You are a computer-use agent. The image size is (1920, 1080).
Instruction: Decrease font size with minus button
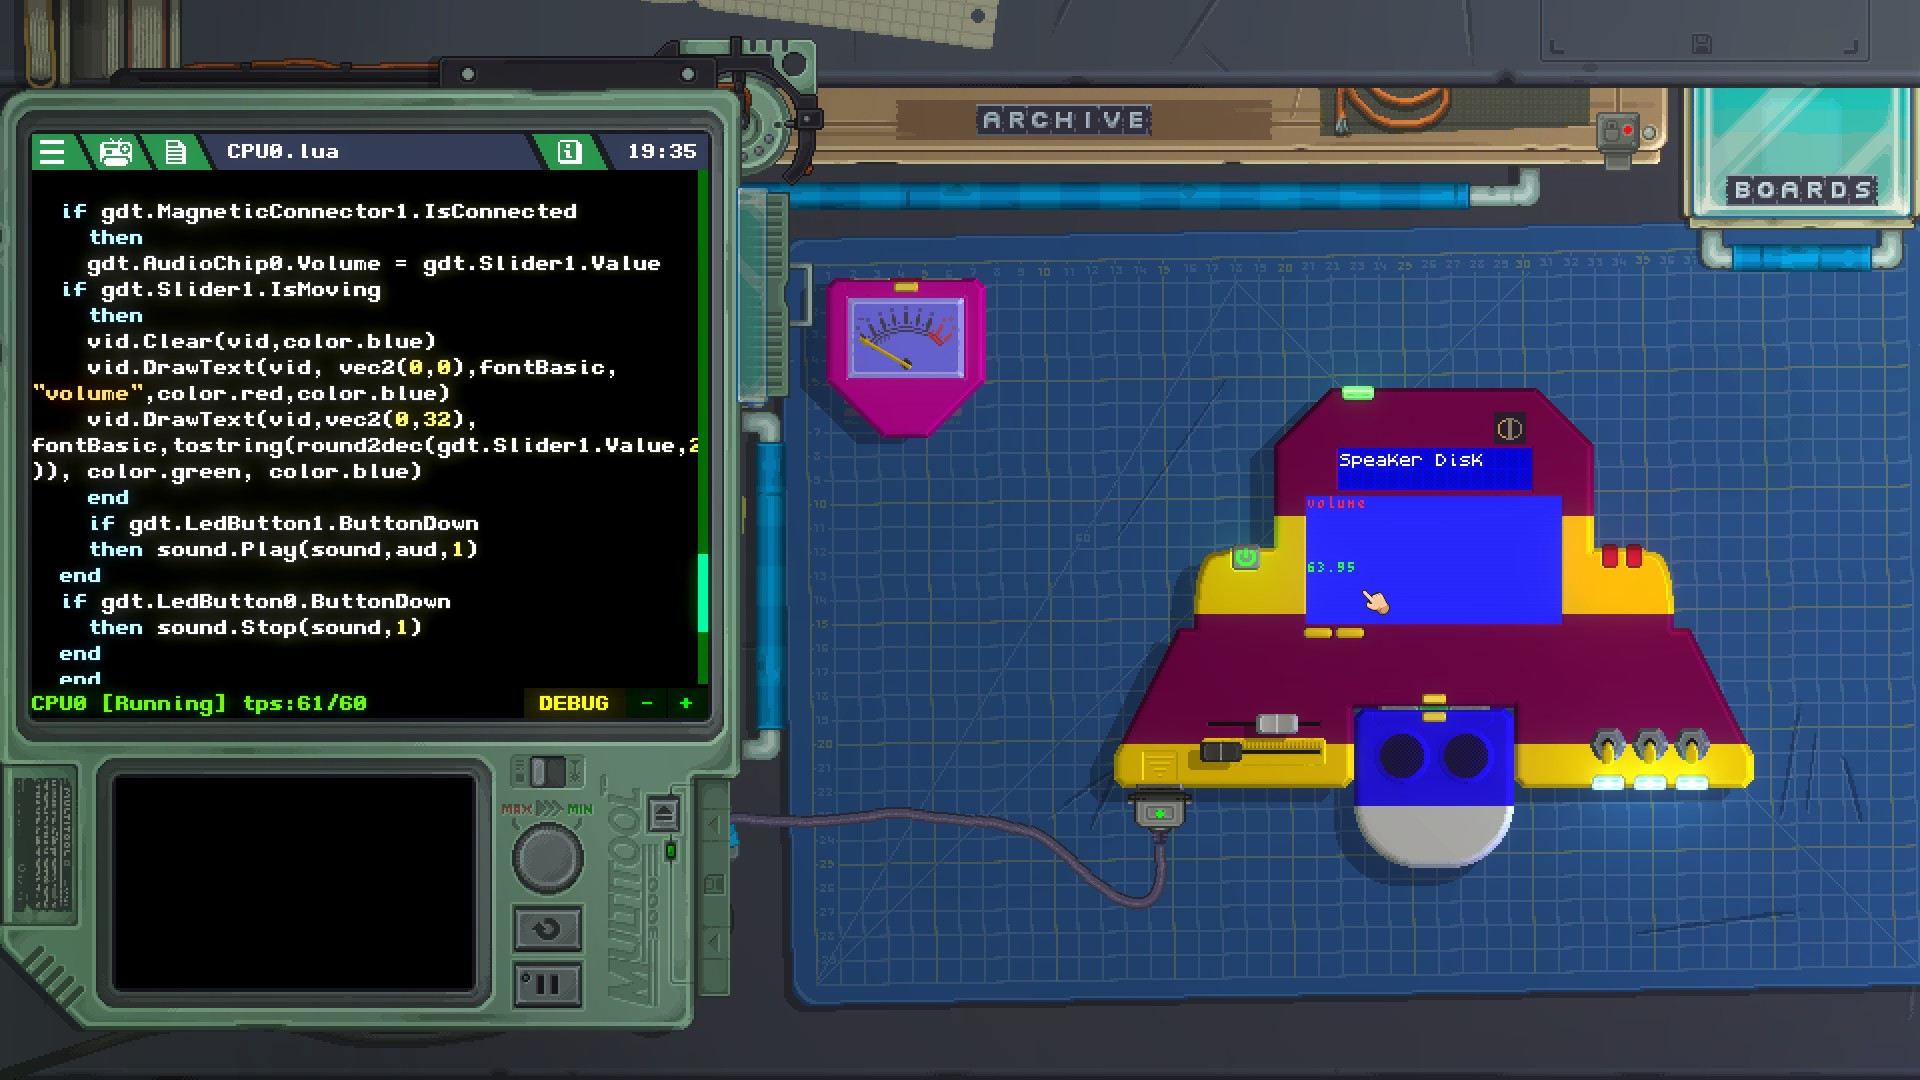(x=647, y=703)
